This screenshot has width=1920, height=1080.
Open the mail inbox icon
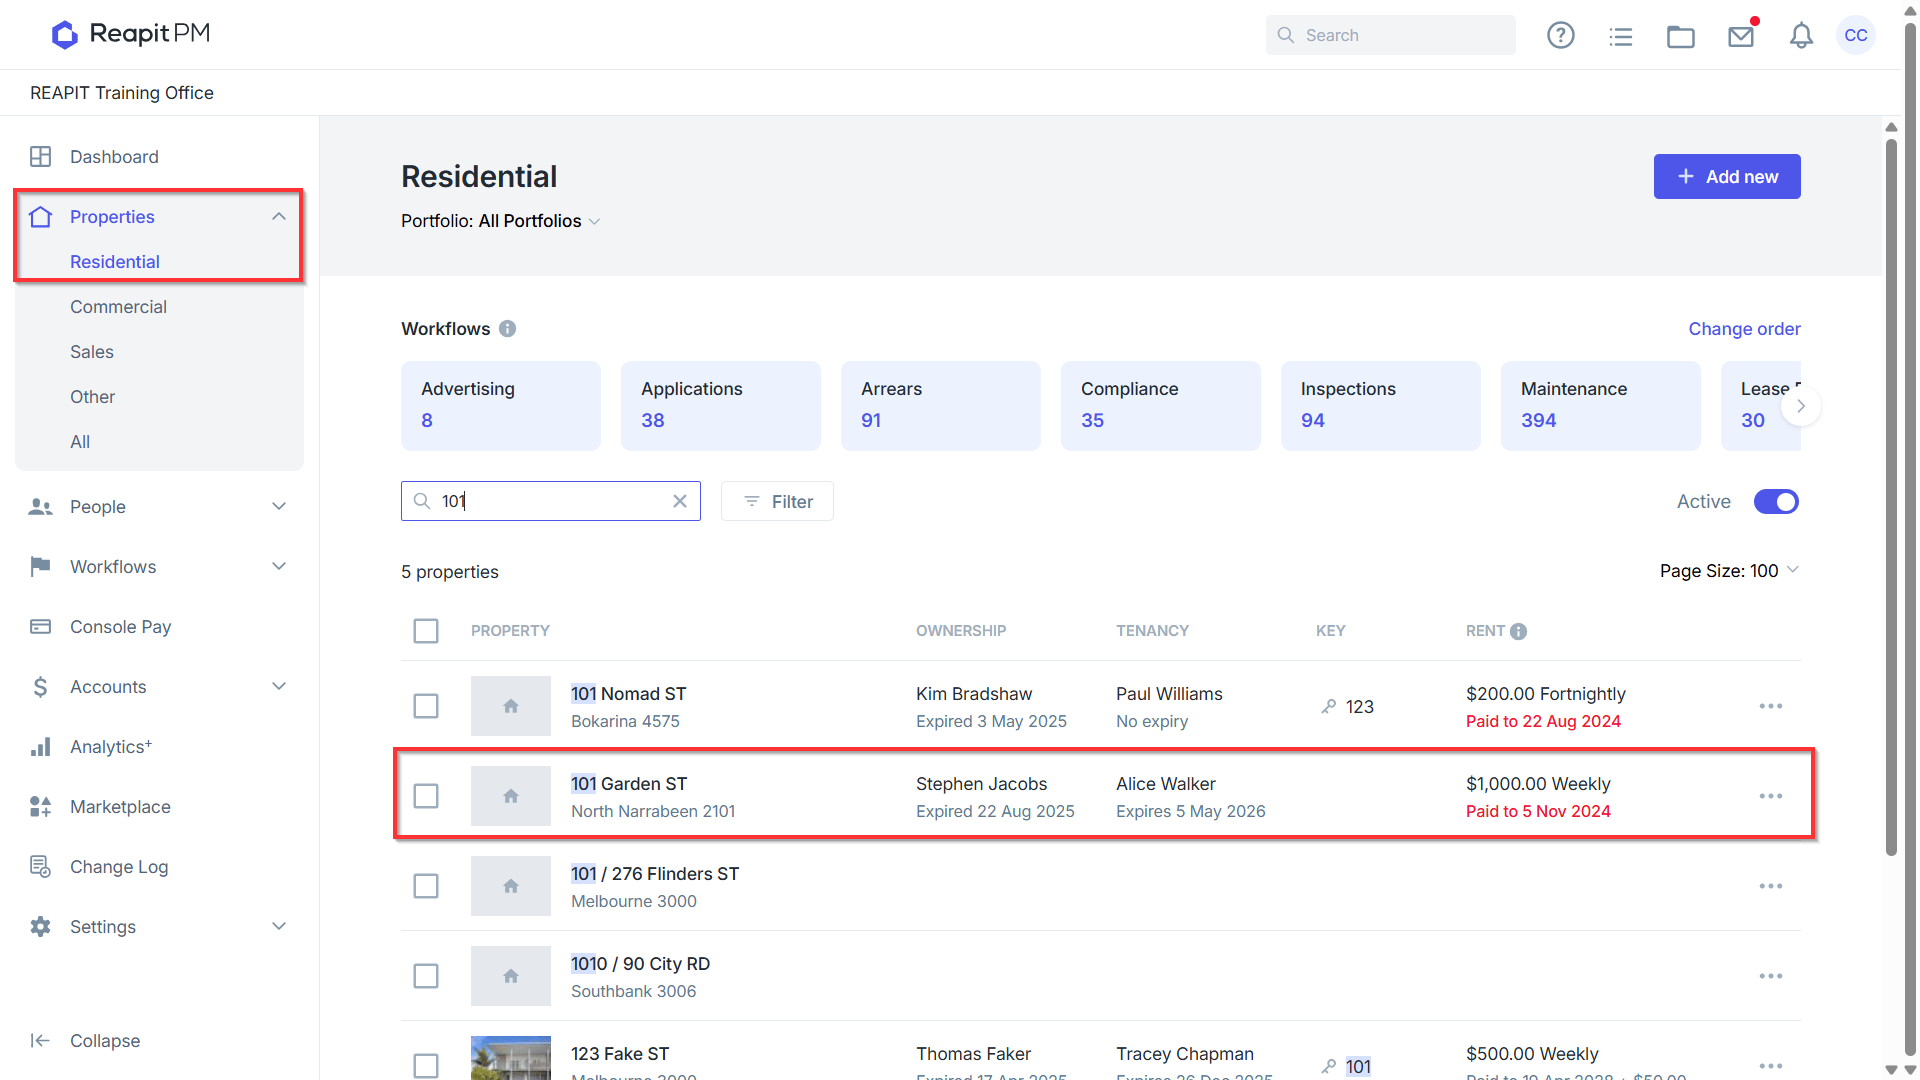[1741, 36]
